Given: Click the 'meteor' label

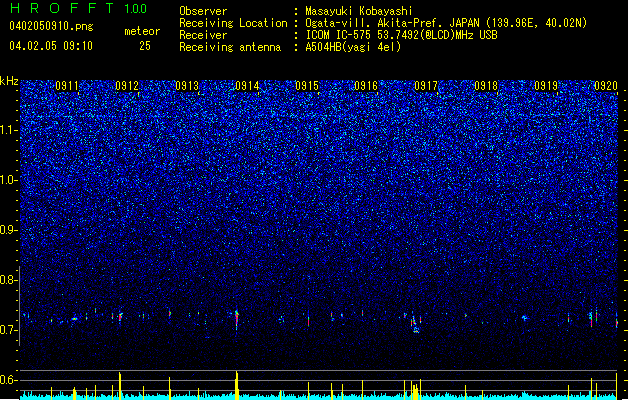Looking at the screenshot, I should [x=142, y=31].
